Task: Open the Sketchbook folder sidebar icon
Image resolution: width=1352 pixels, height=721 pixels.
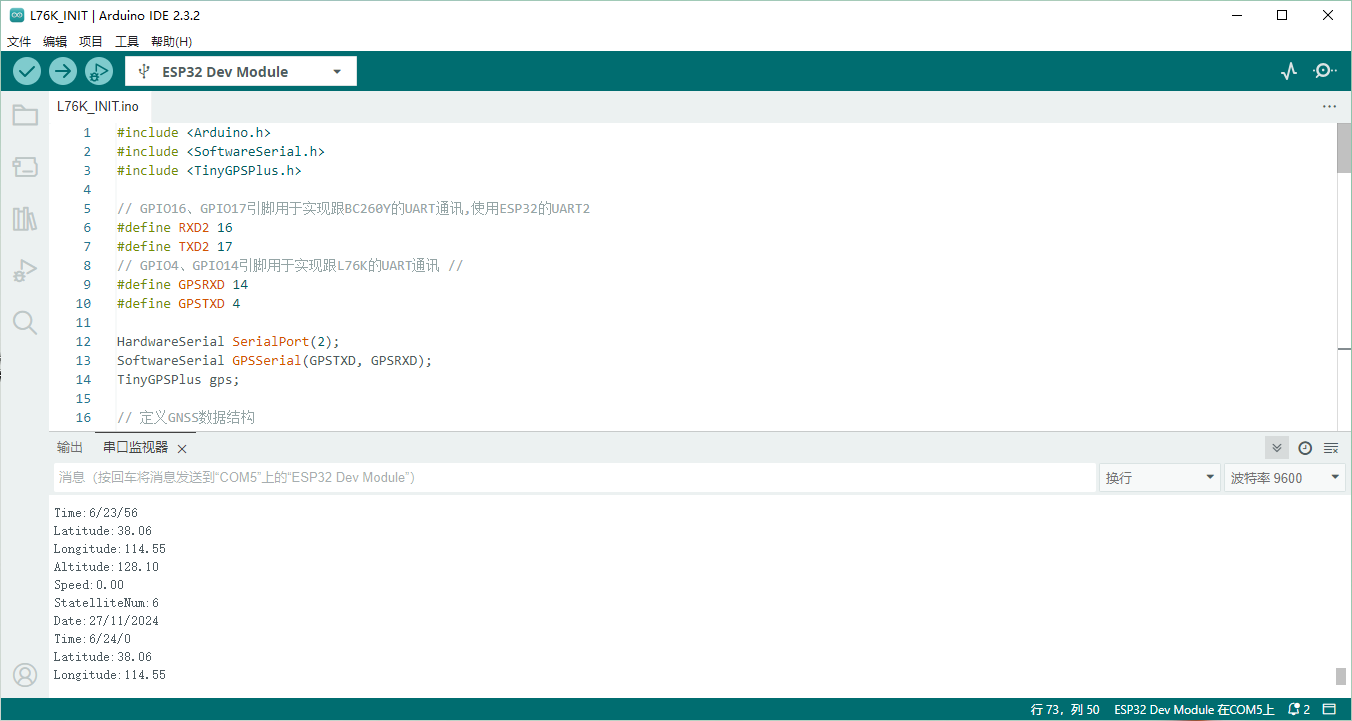Action: (25, 115)
